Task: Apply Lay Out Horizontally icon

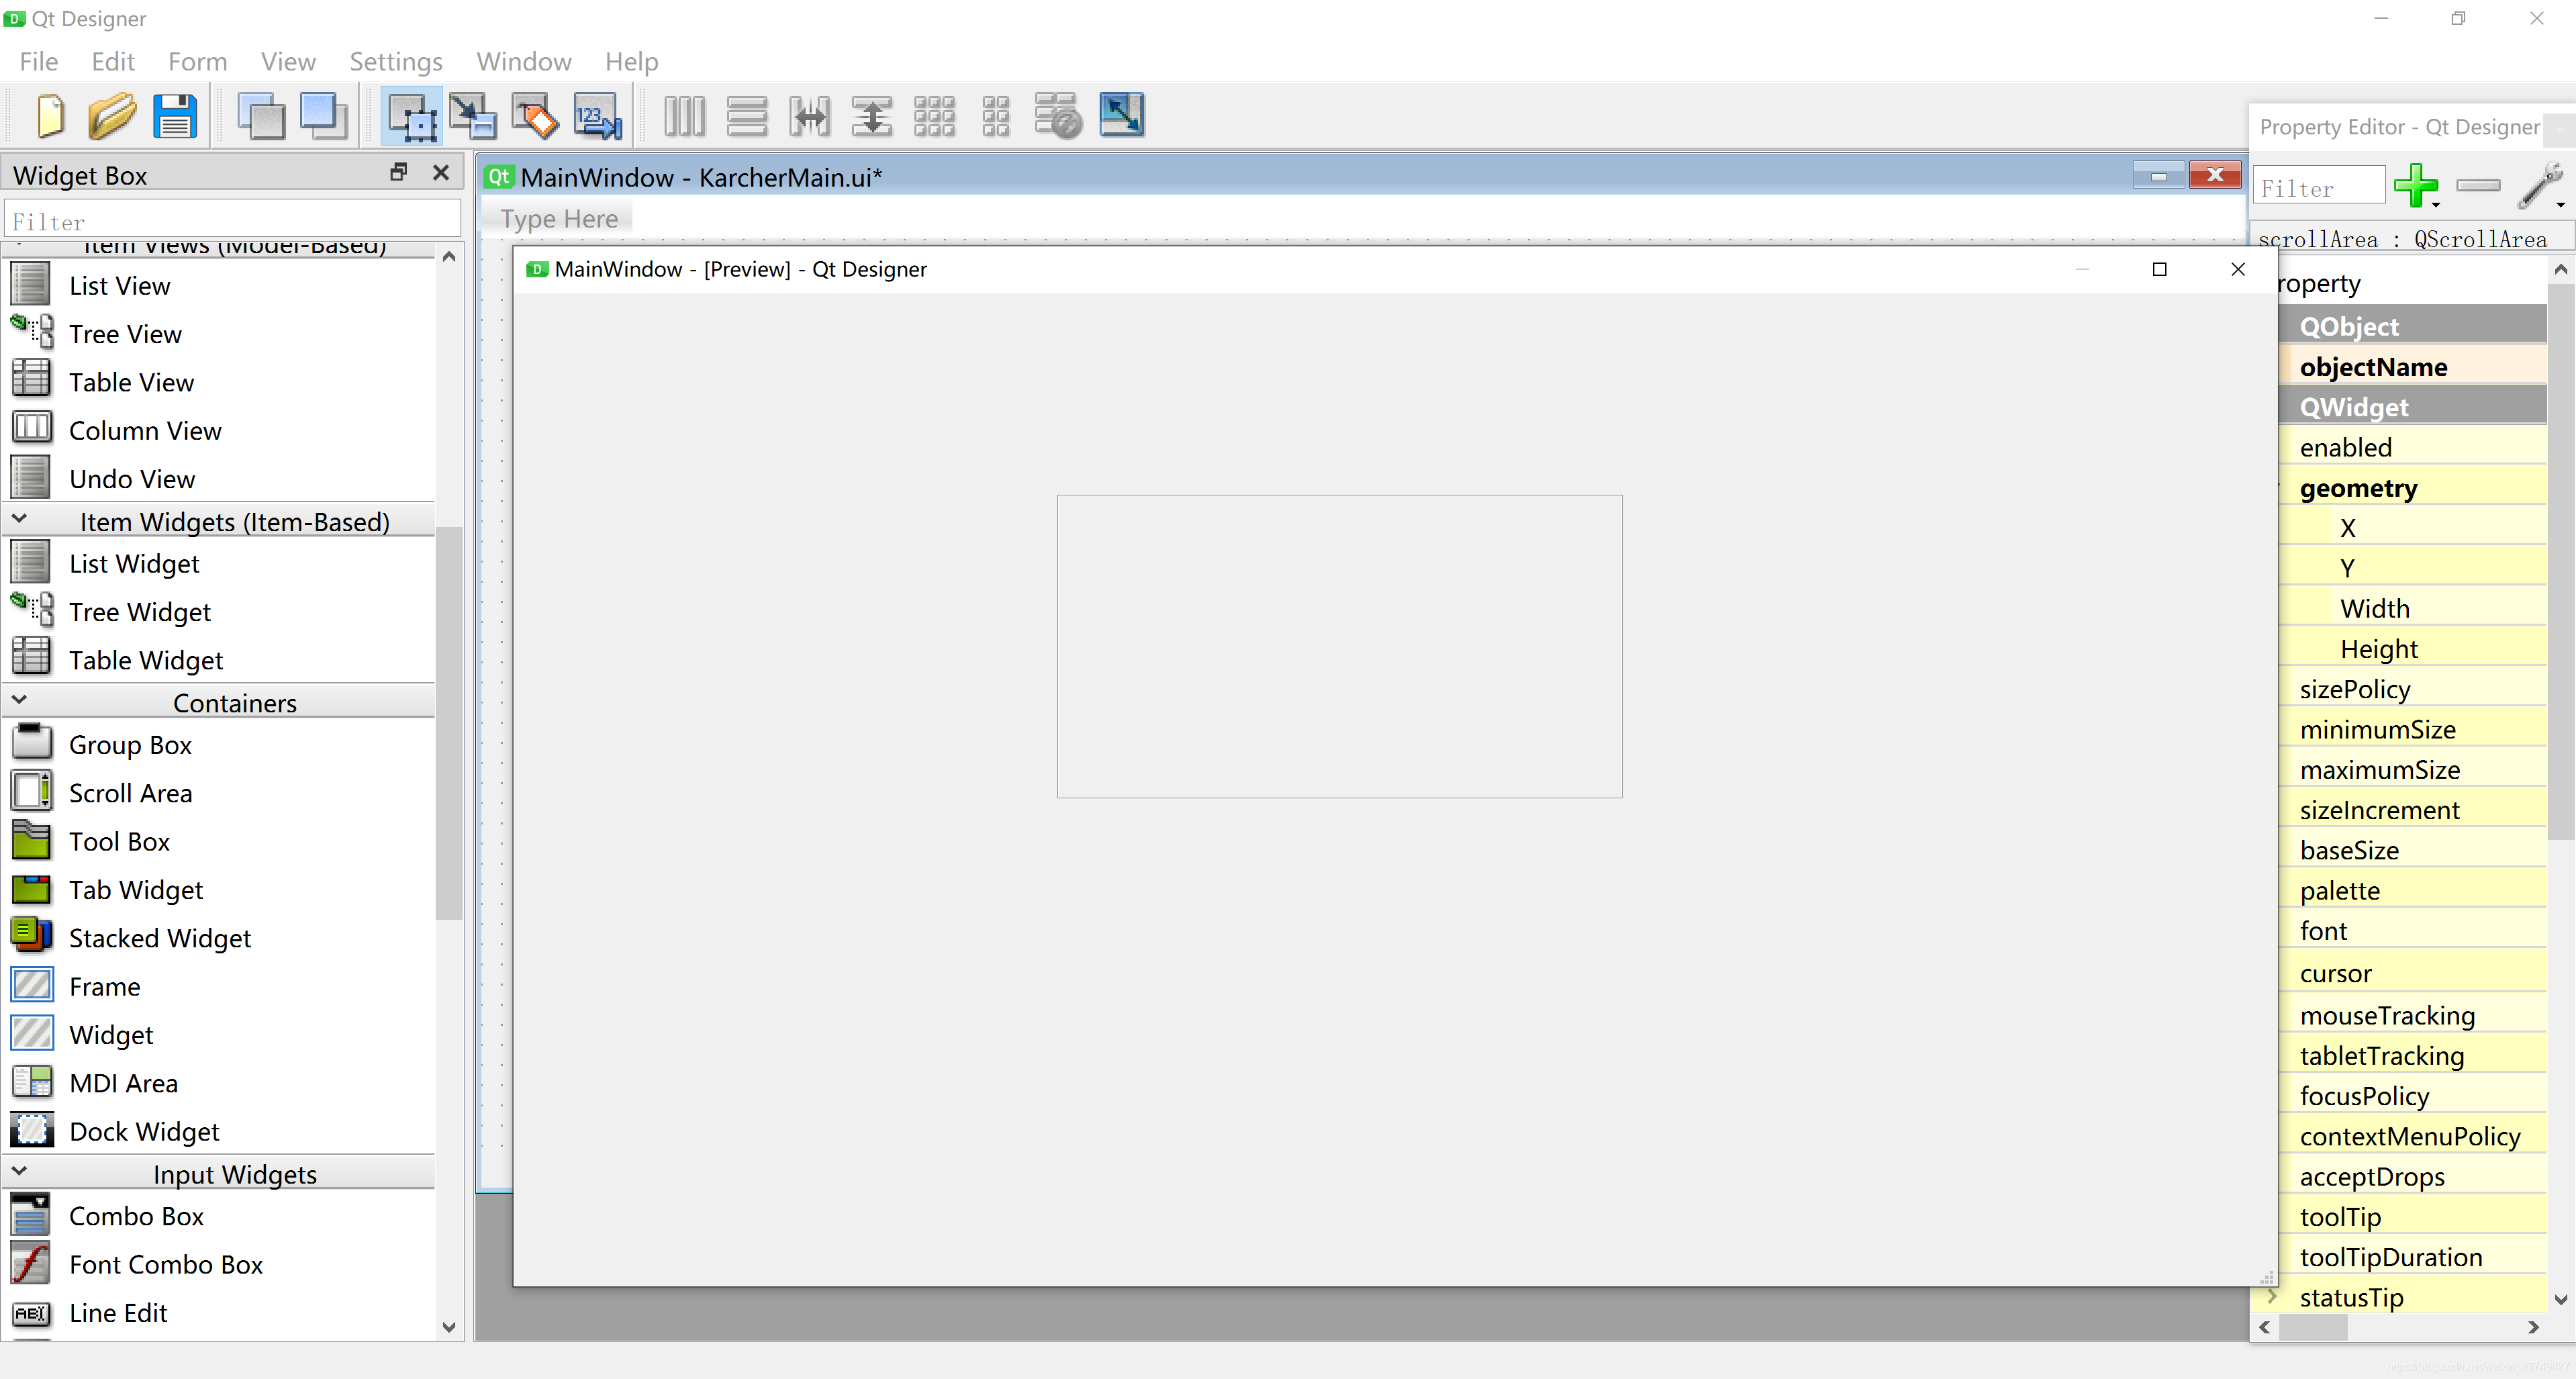Action: point(685,116)
